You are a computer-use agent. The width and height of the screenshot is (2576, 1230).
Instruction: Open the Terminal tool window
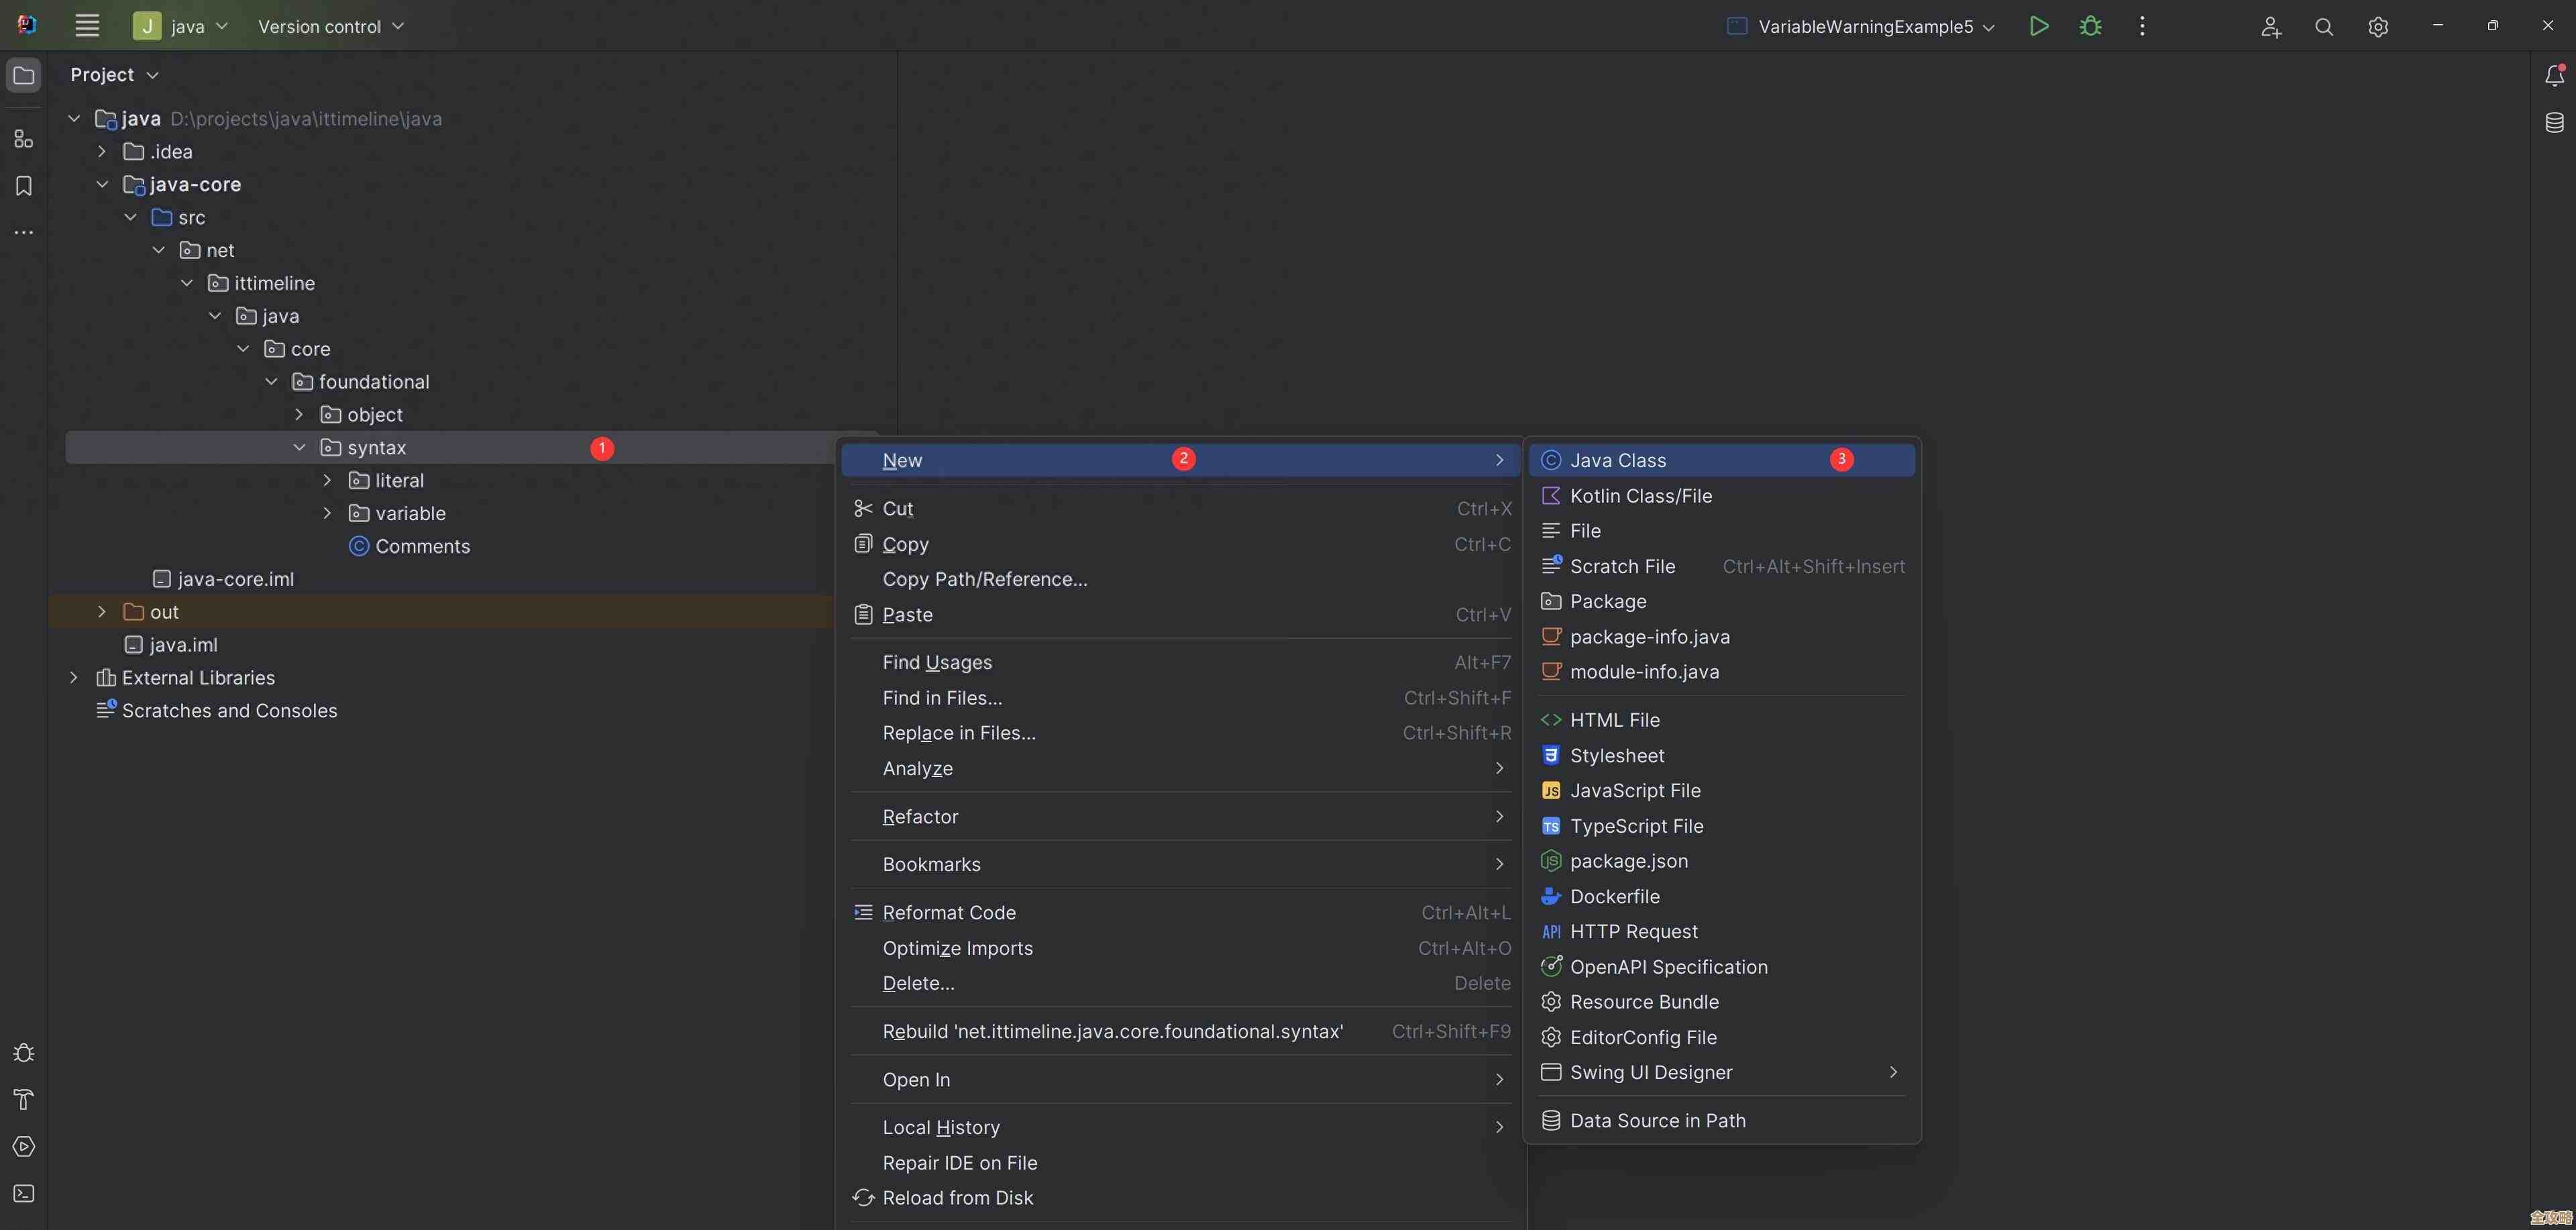(x=24, y=1193)
